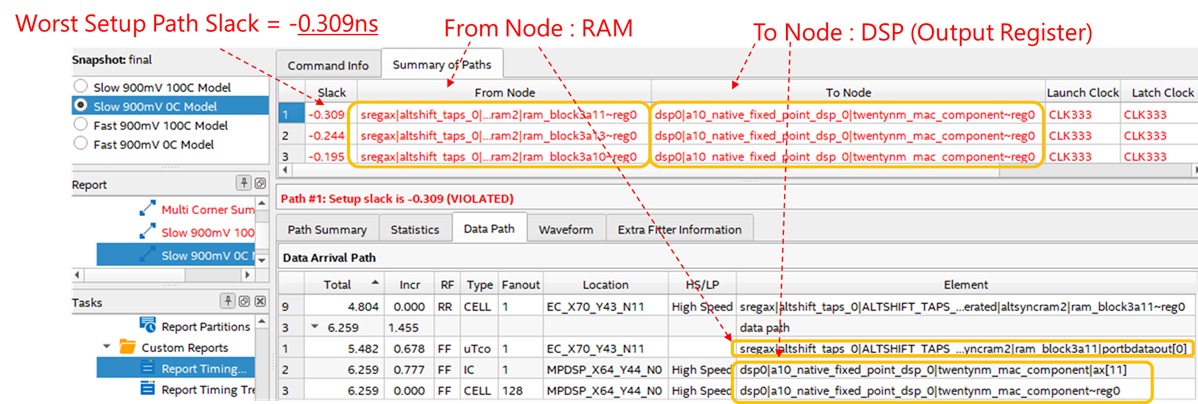The width and height of the screenshot is (1198, 404).
Task: Click the Multi Corner Summary report icon
Action: [148, 209]
